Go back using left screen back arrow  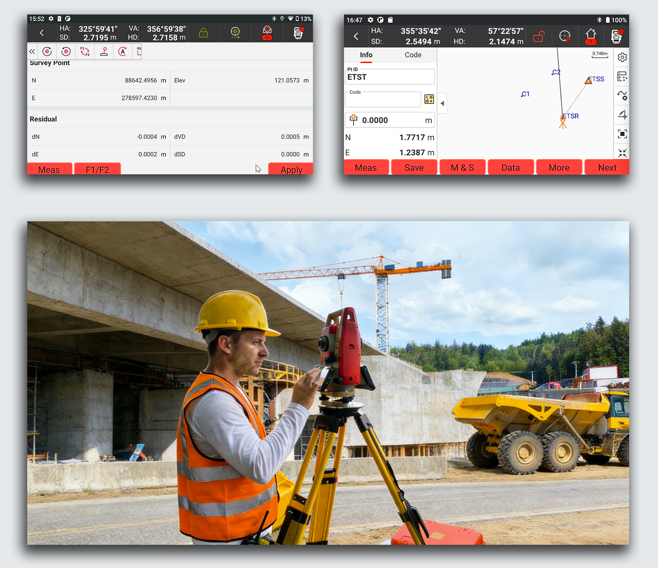[41, 33]
